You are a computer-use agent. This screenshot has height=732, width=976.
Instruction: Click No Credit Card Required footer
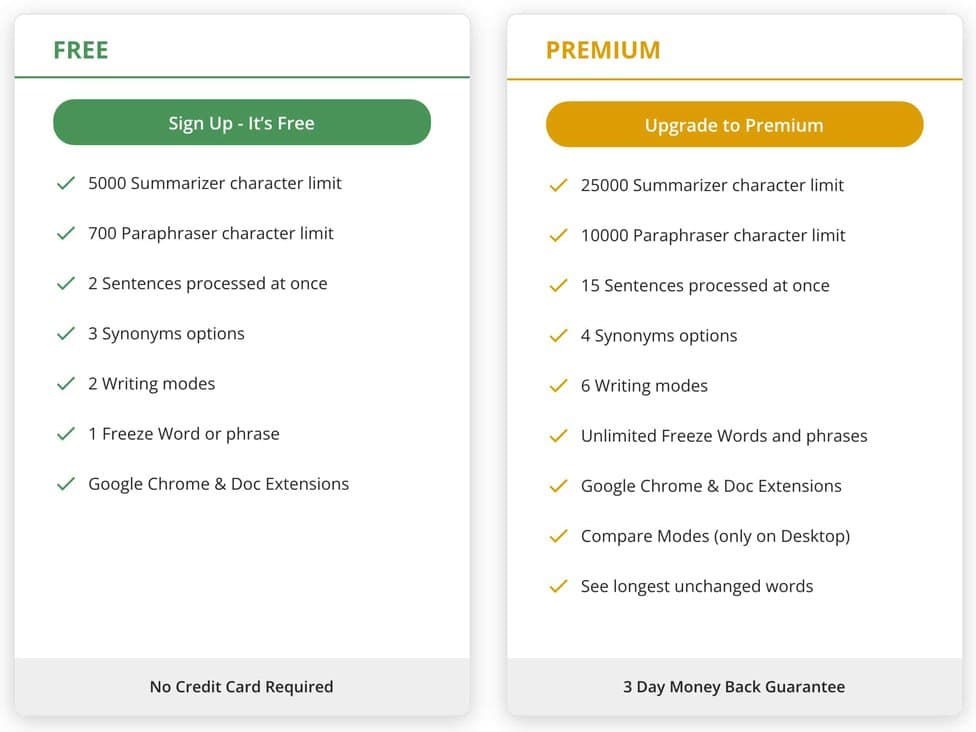(x=241, y=687)
